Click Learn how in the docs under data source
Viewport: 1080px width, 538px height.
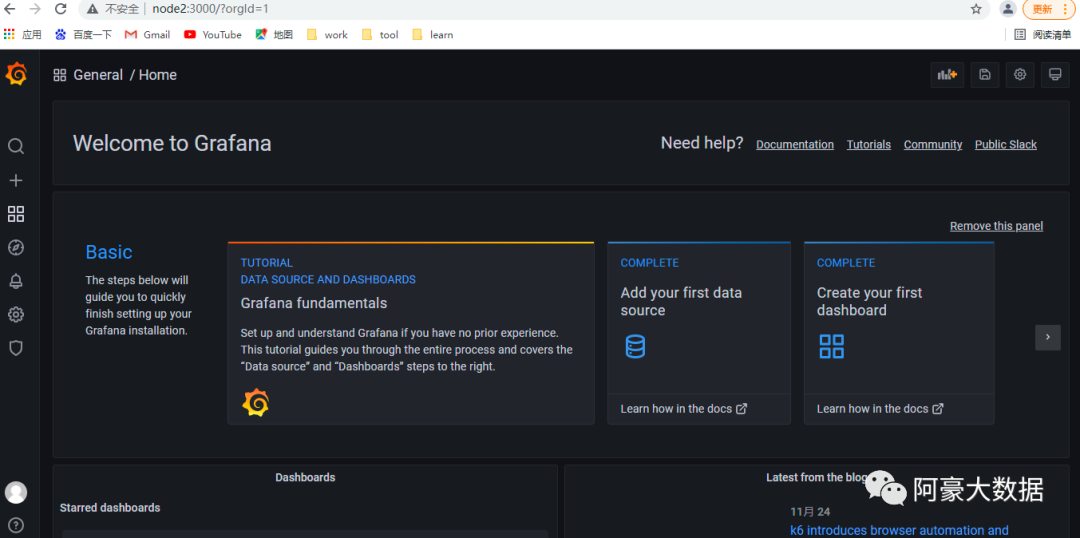[x=683, y=408]
